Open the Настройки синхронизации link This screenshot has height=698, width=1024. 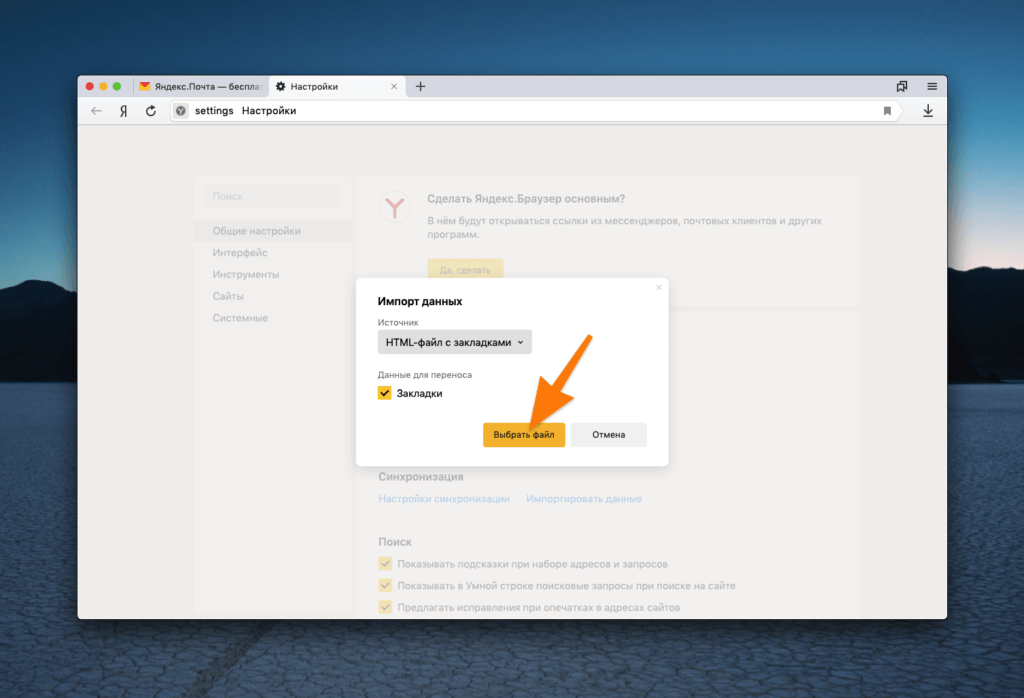(444, 499)
